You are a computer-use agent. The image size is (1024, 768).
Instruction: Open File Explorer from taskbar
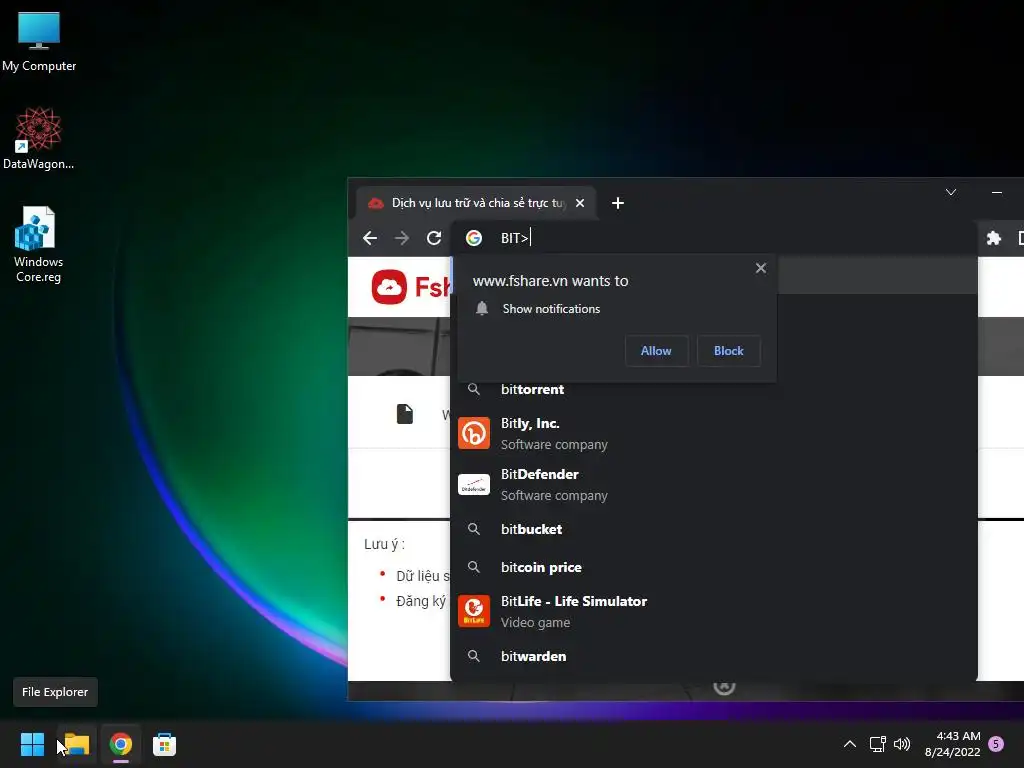pyautogui.click(x=76, y=744)
